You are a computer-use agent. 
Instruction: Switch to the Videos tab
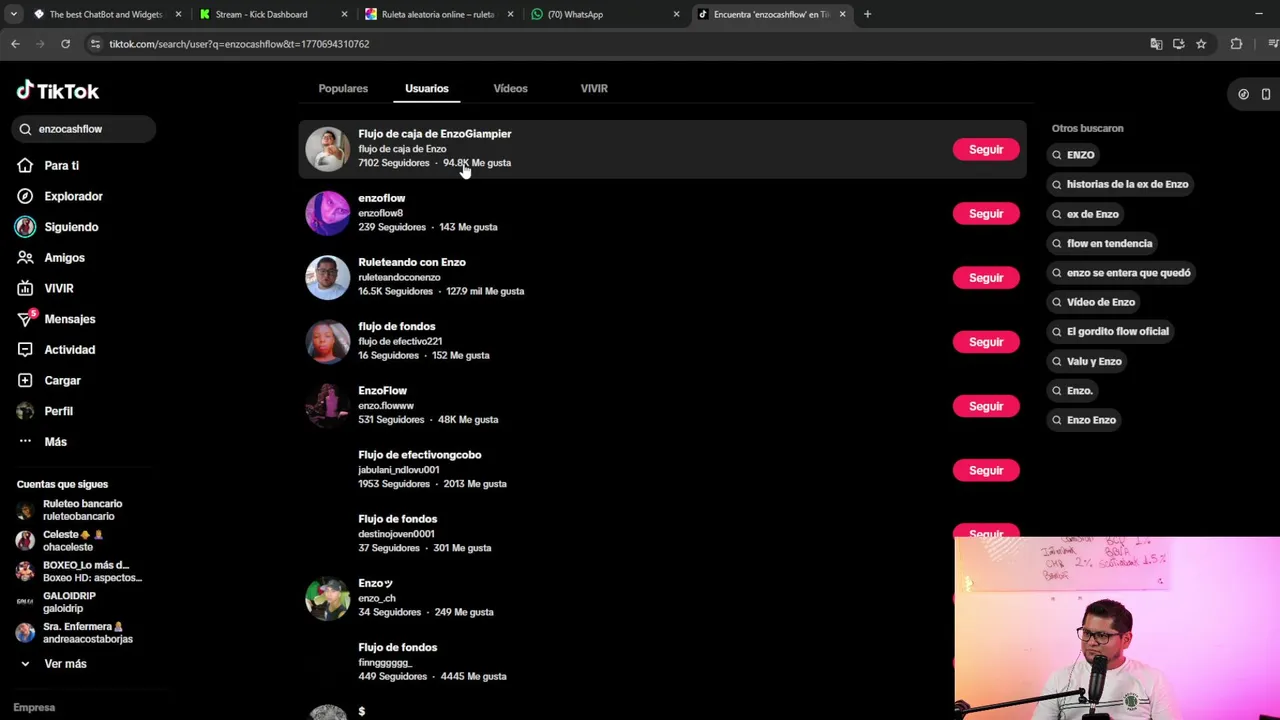(510, 88)
